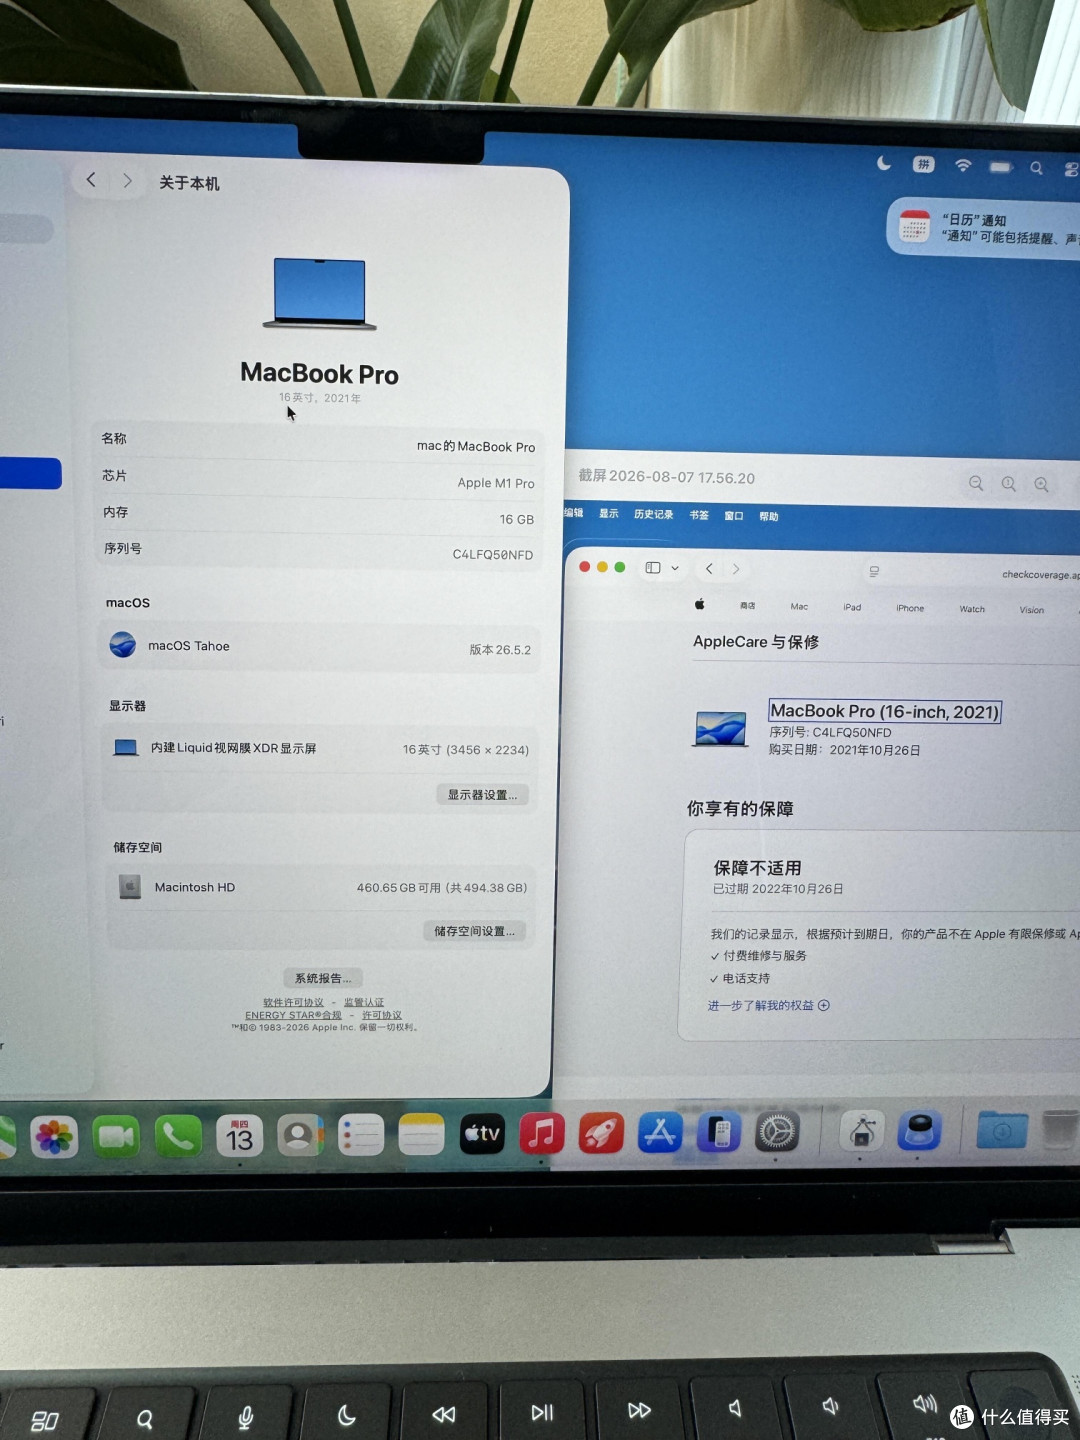The height and width of the screenshot is (1440, 1080).
Task: Select the iPhone tab on Apple site
Action: pos(910,608)
